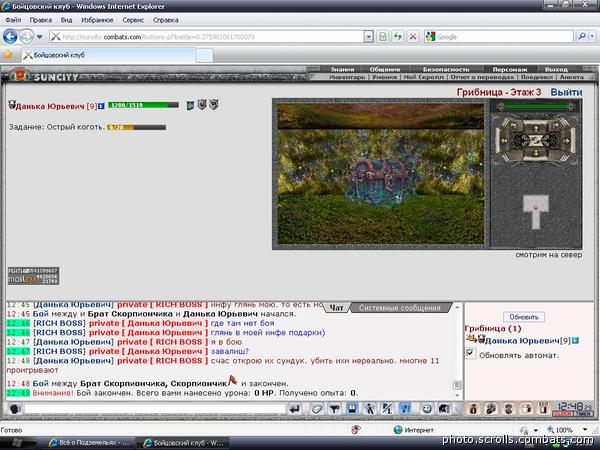Open the recent pages dropdown by navigation arrows
The image size is (600, 450).
[39, 37]
